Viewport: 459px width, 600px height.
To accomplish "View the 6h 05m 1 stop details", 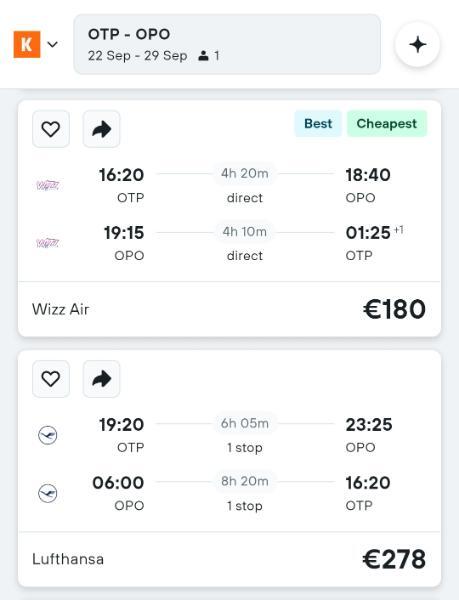I will tap(245, 435).
